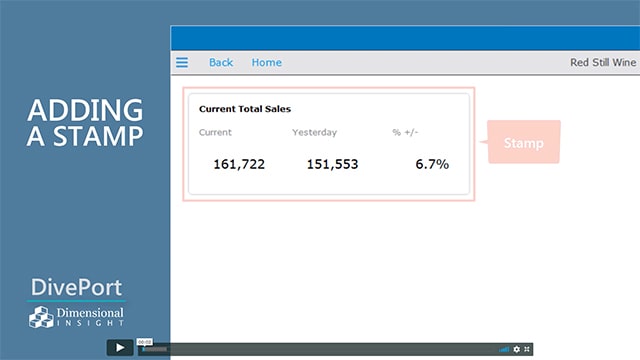Click the Yesterday column header
This screenshot has height=360, width=640.
(x=314, y=132)
